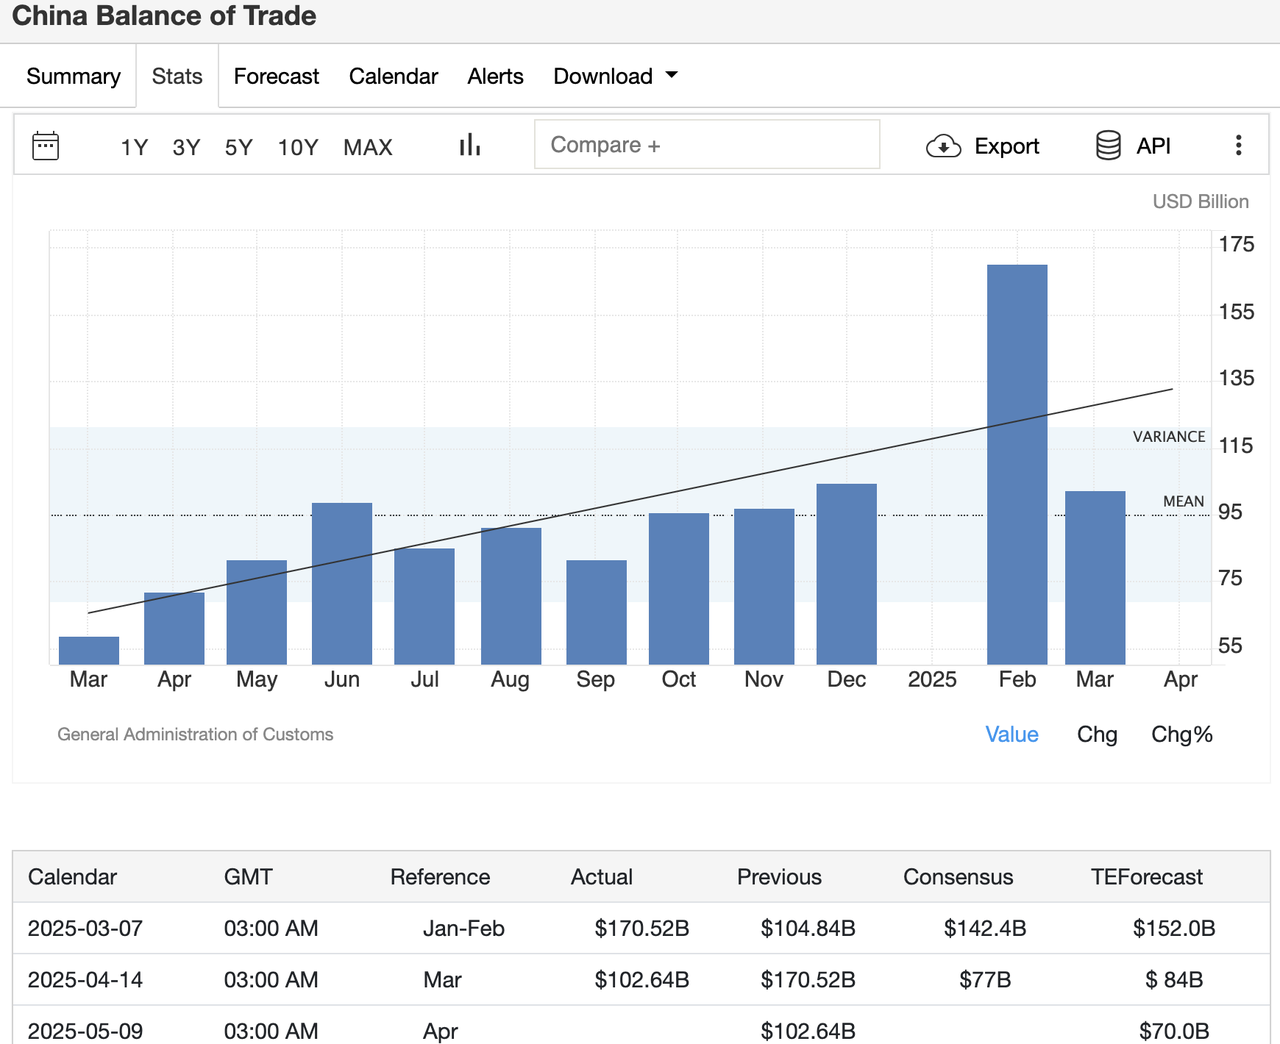This screenshot has width=1280, height=1044.
Task: Open the Forecast tab
Action: tap(276, 76)
